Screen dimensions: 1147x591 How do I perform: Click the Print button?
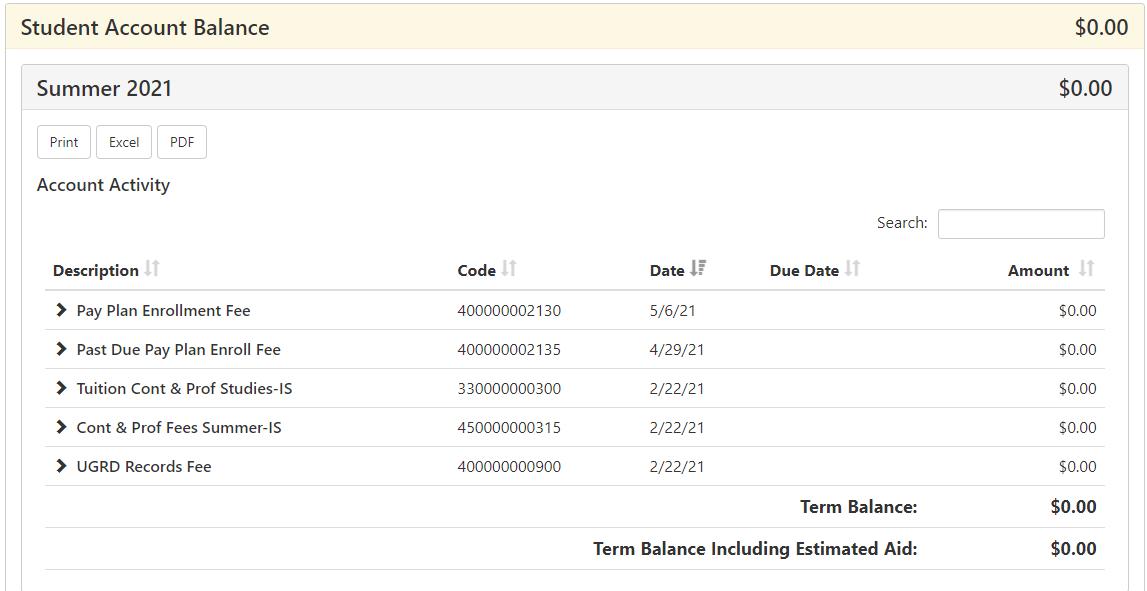point(64,142)
